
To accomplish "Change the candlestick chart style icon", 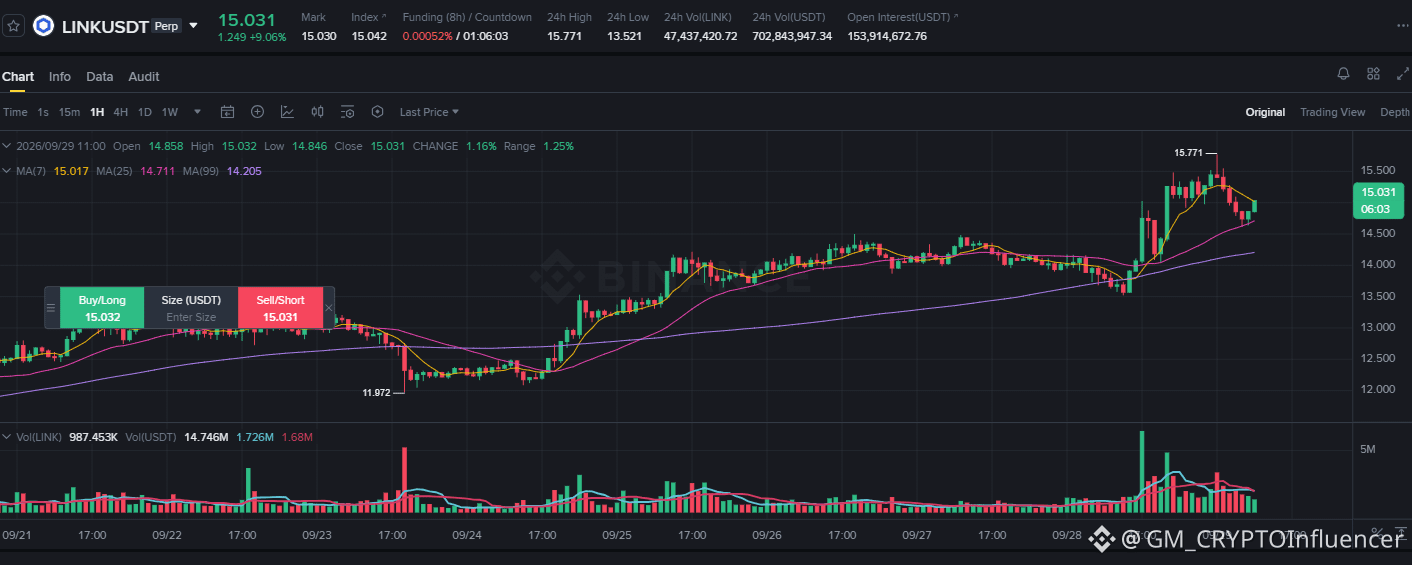I will point(317,112).
